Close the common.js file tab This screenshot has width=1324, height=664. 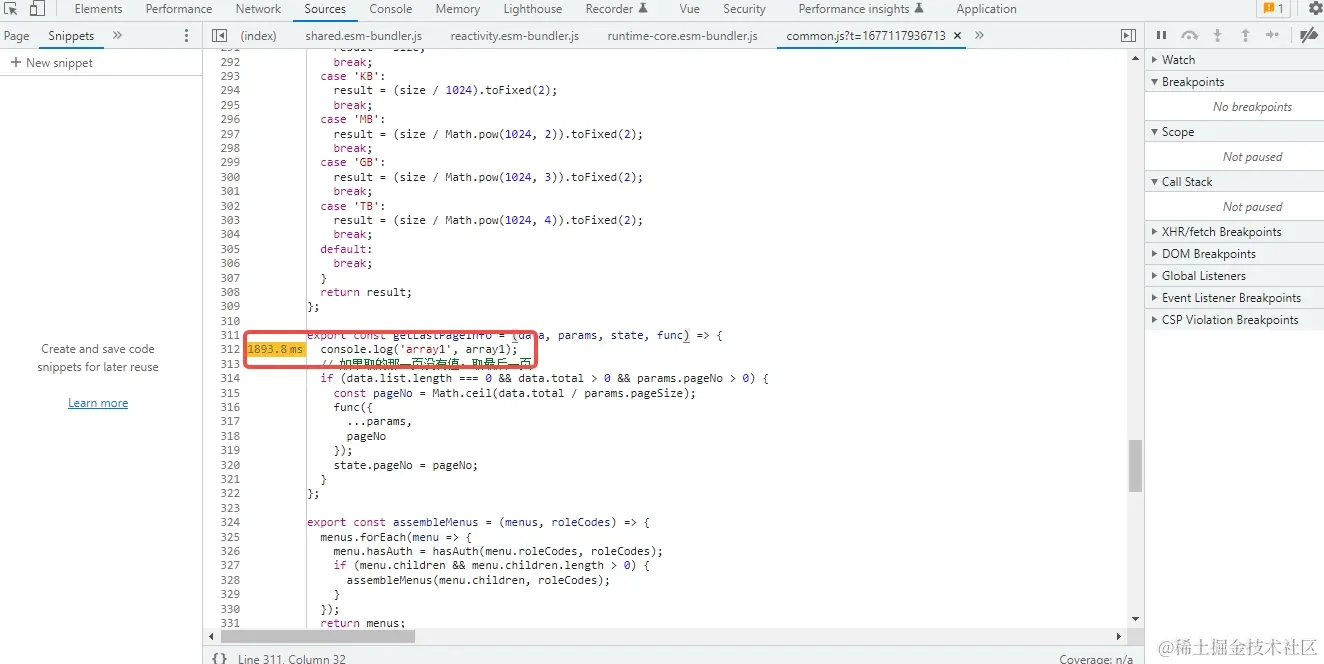pos(957,35)
